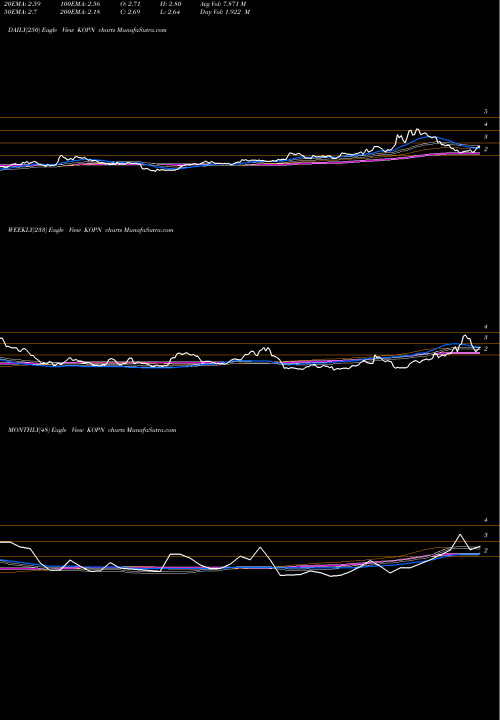This screenshot has height=720, width=500.
Task: Click the L: 2.64 low price
Action: (172, 12)
